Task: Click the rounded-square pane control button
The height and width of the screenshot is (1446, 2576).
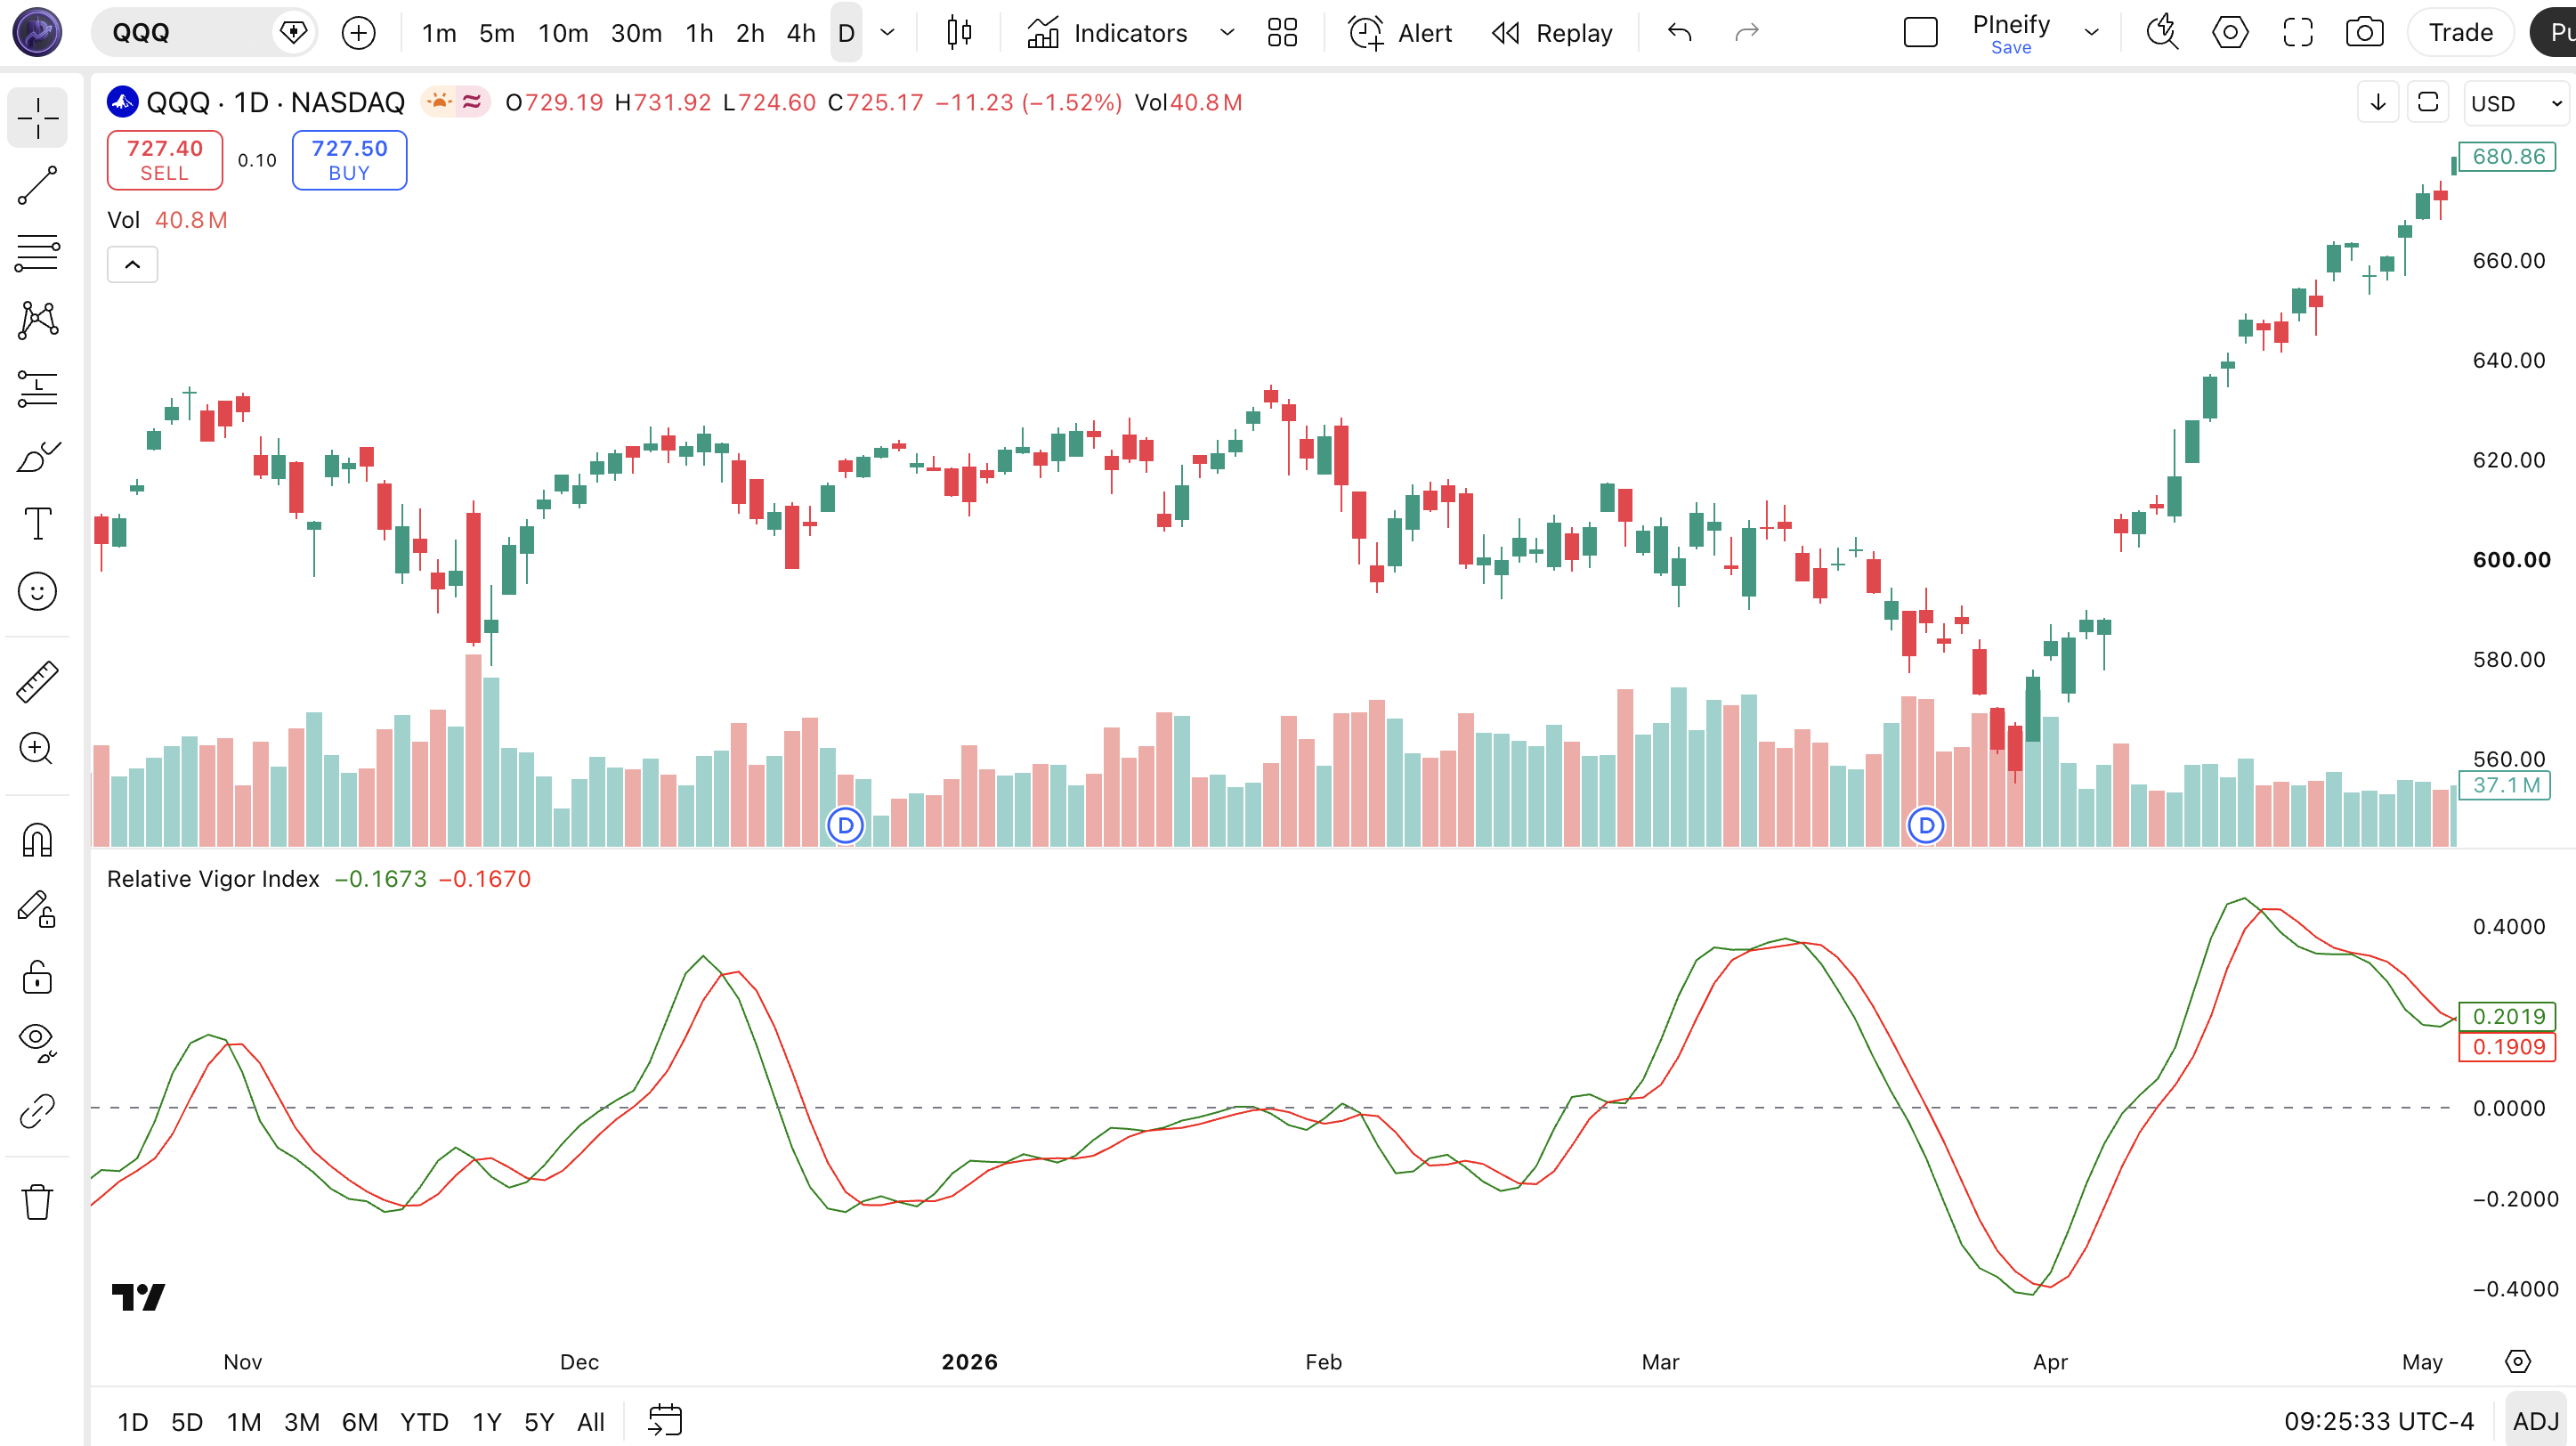Action: click(x=2428, y=102)
